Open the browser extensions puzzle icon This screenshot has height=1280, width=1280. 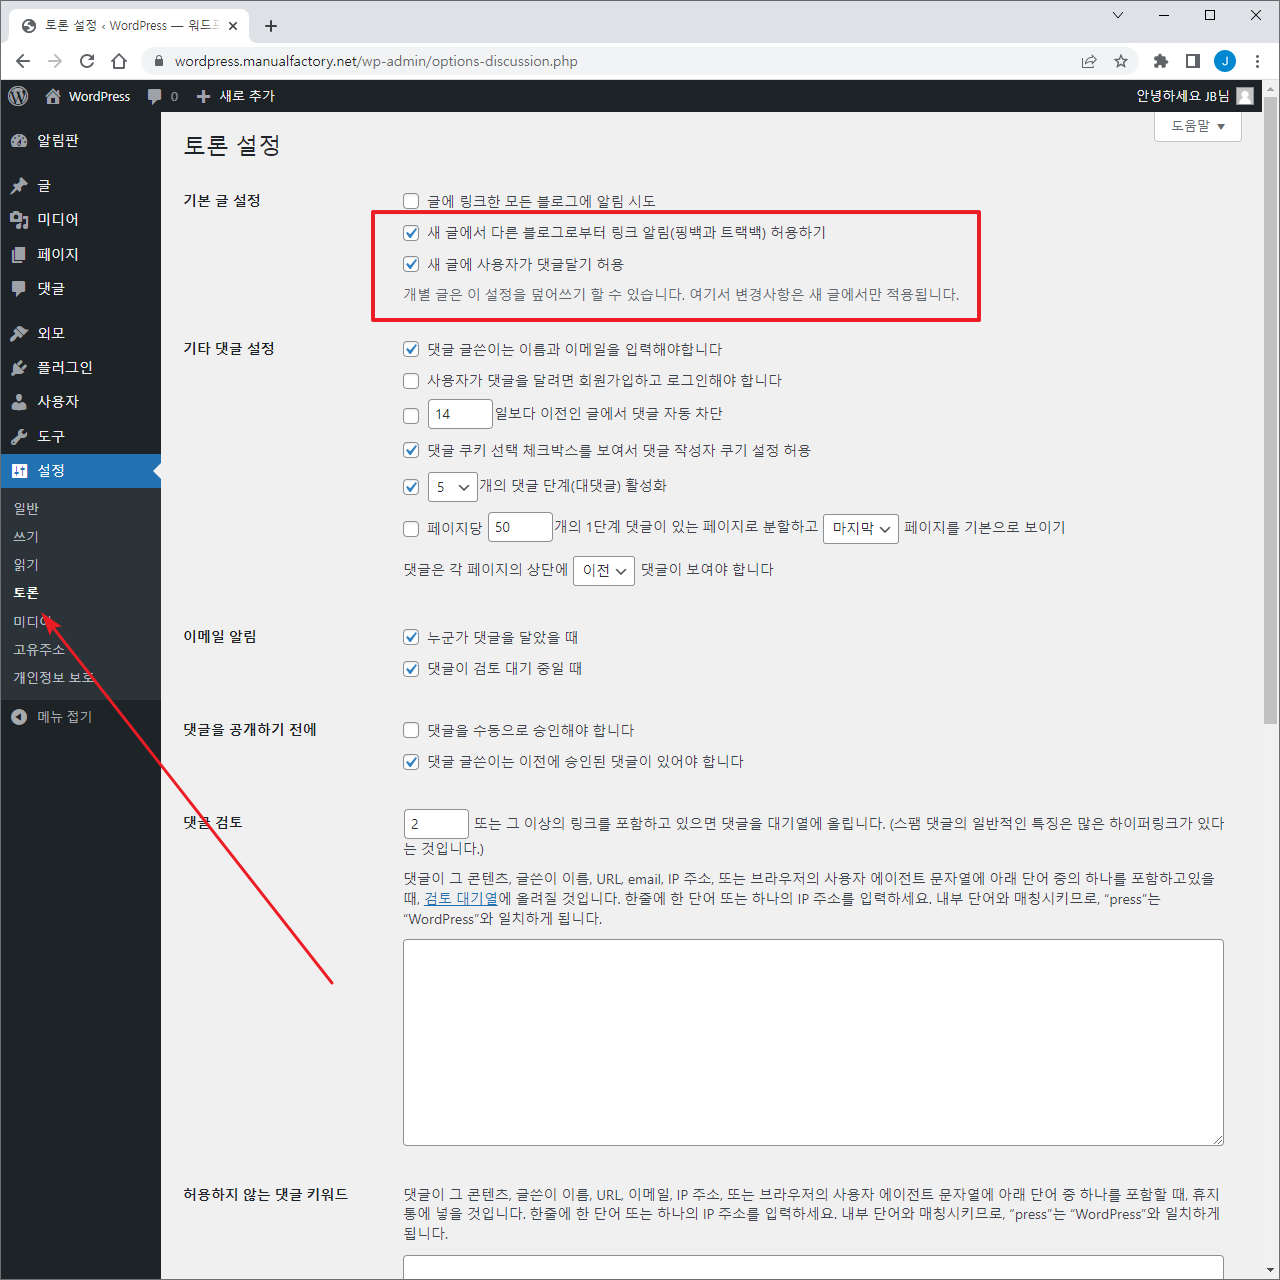click(1161, 61)
